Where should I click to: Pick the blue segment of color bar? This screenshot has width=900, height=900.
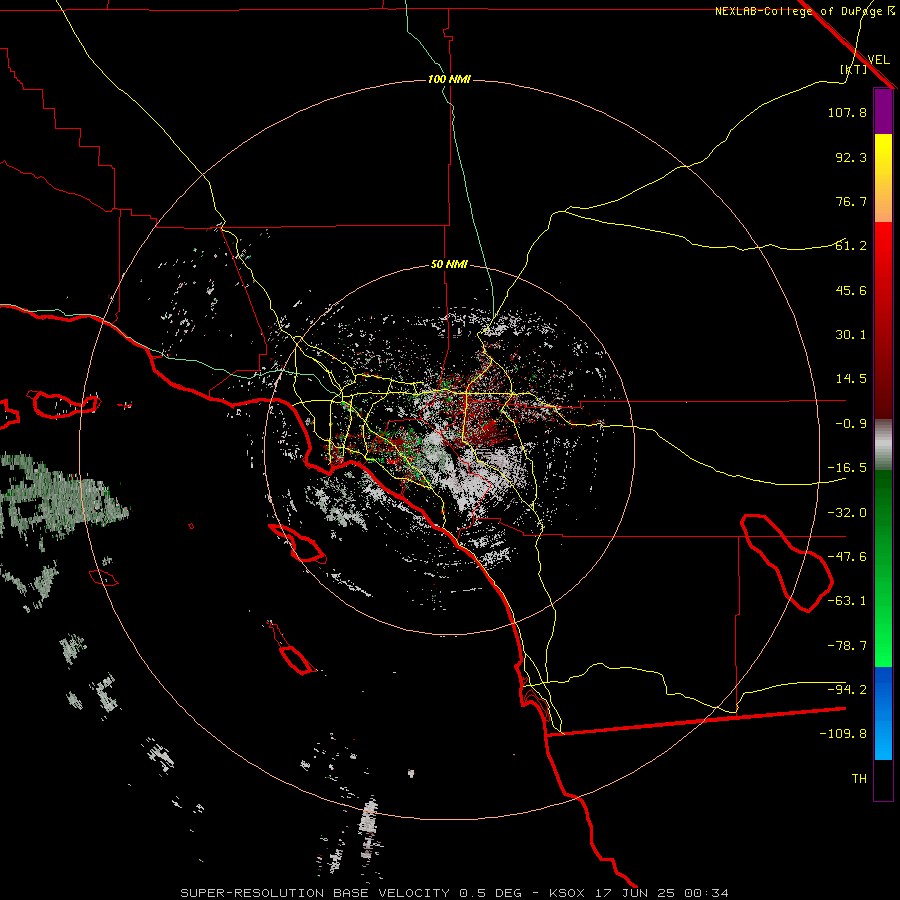pyautogui.click(x=883, y=713)
